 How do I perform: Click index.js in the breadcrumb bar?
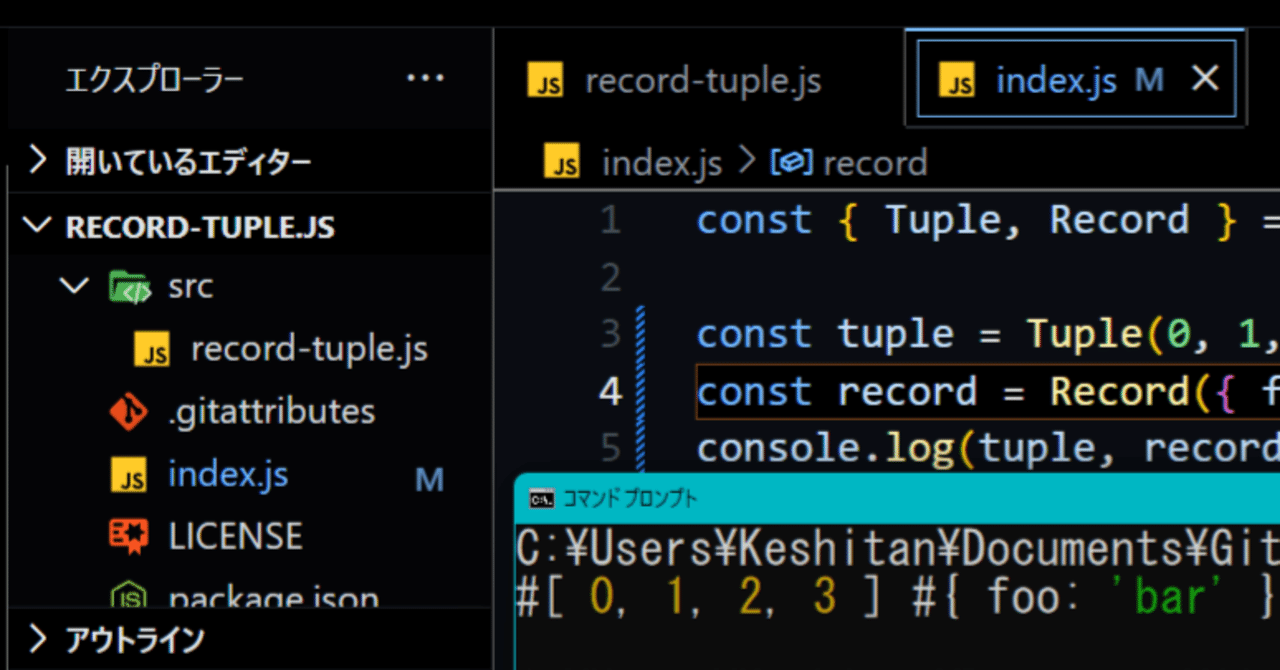click(x=662, y=161)
